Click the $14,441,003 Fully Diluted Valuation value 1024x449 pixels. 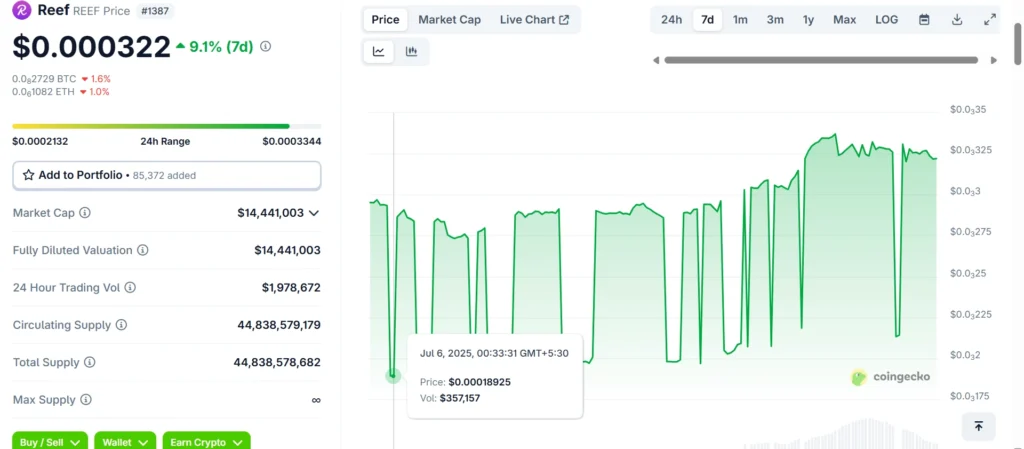287,250
